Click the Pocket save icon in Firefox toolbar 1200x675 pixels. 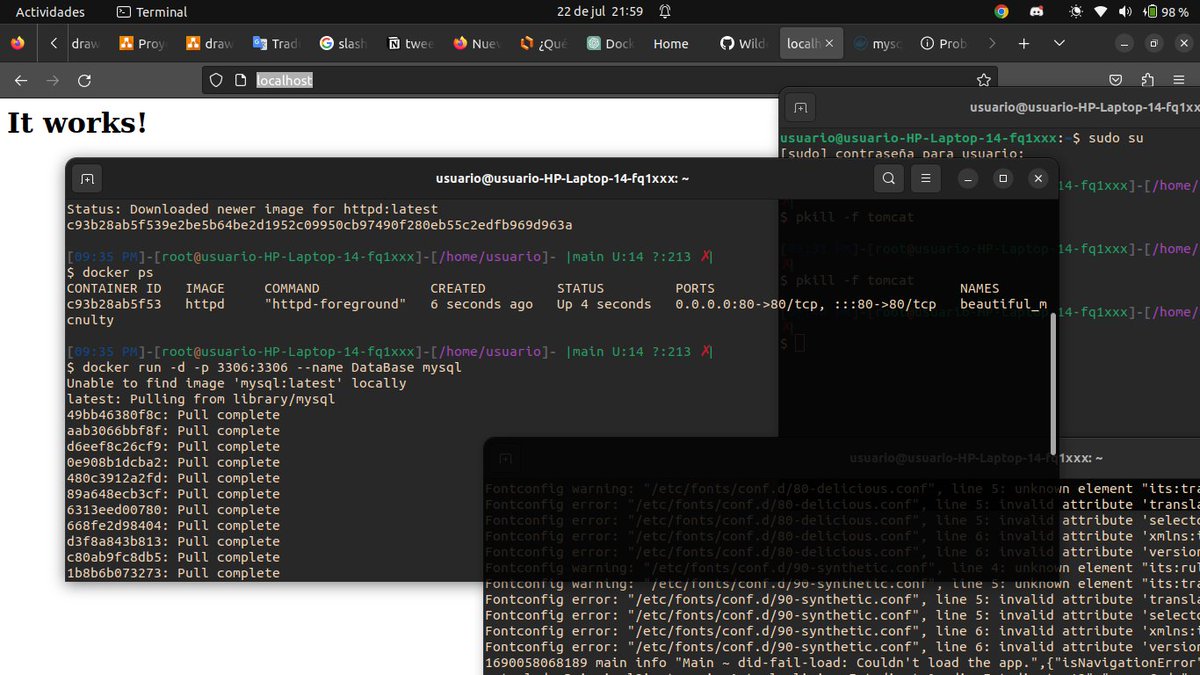[1116, 80]
